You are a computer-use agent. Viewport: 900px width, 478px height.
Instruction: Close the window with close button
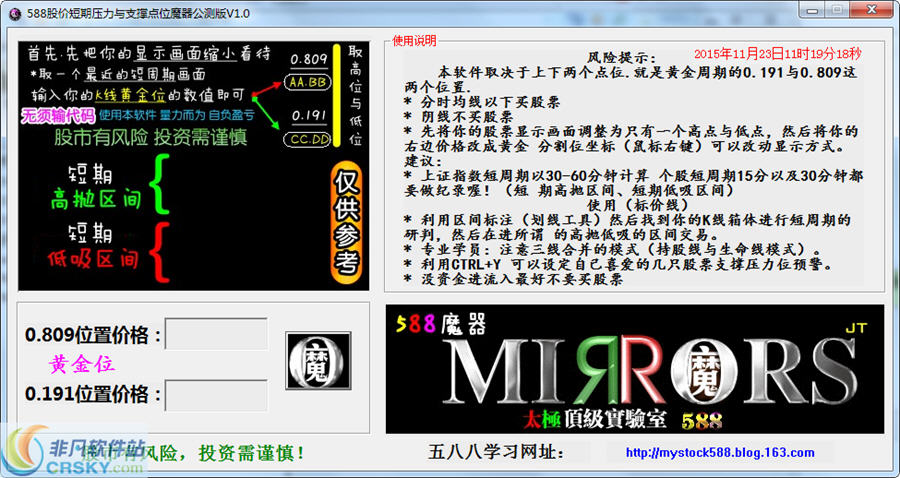[872, 9]
